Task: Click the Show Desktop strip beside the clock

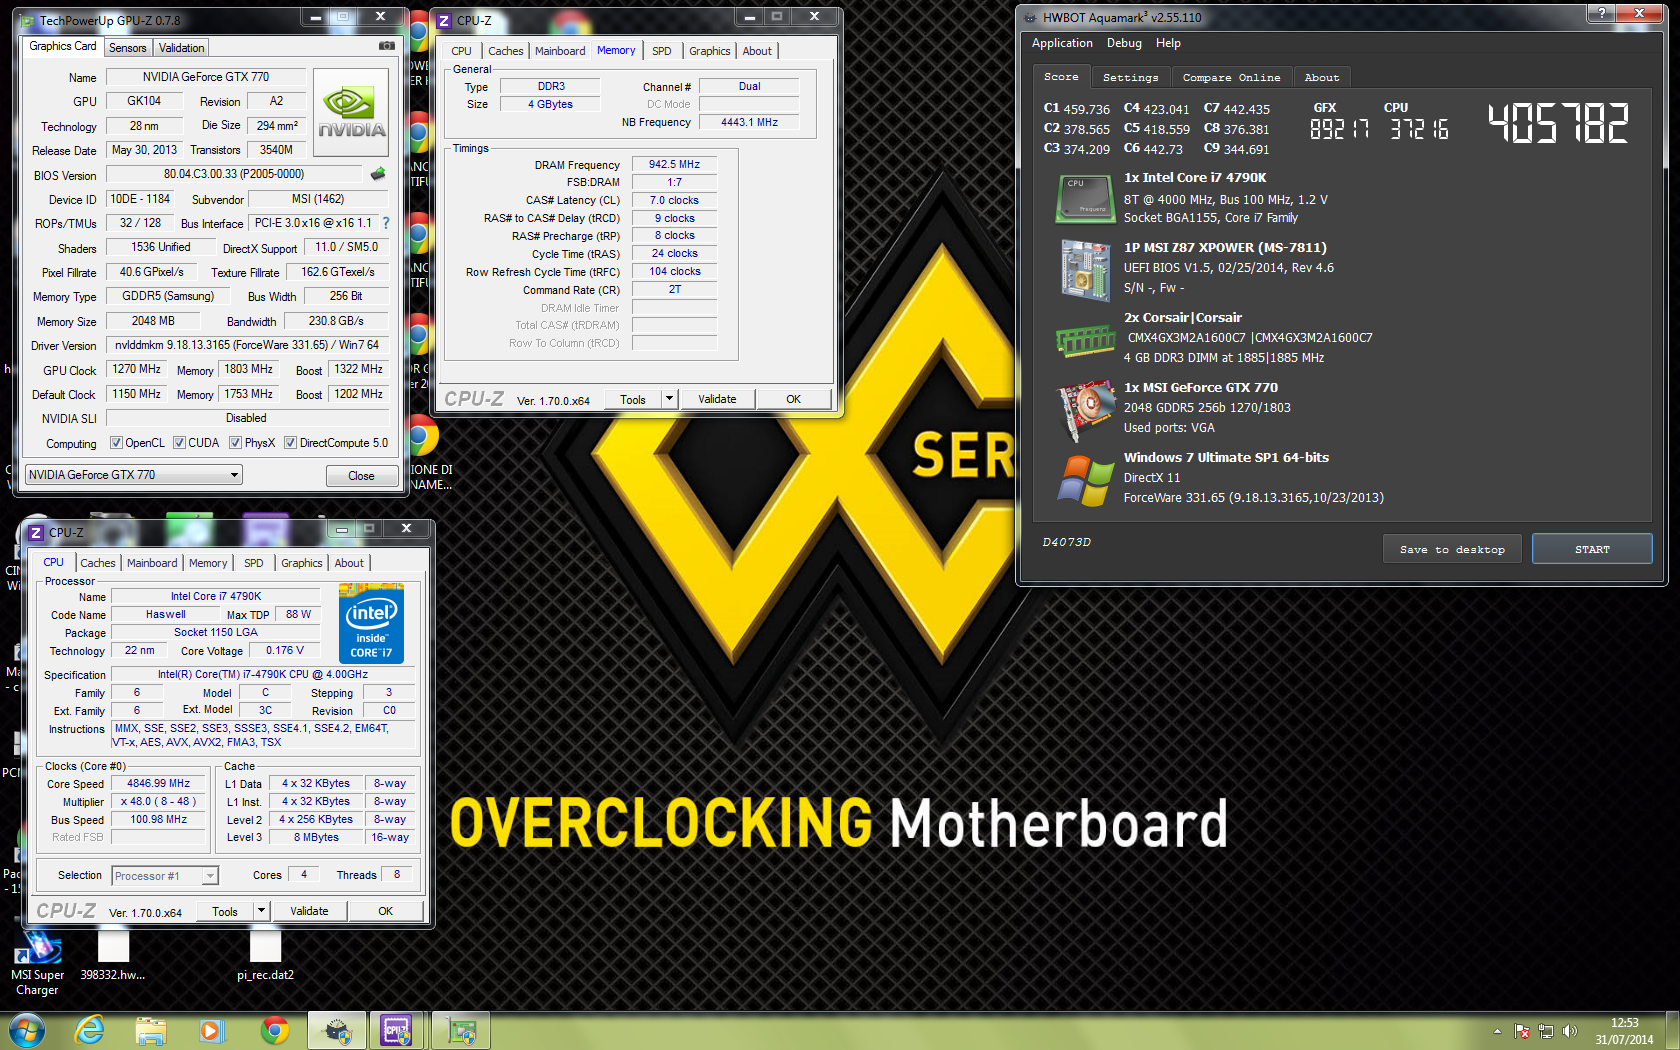Action: pos(1672,1031)
